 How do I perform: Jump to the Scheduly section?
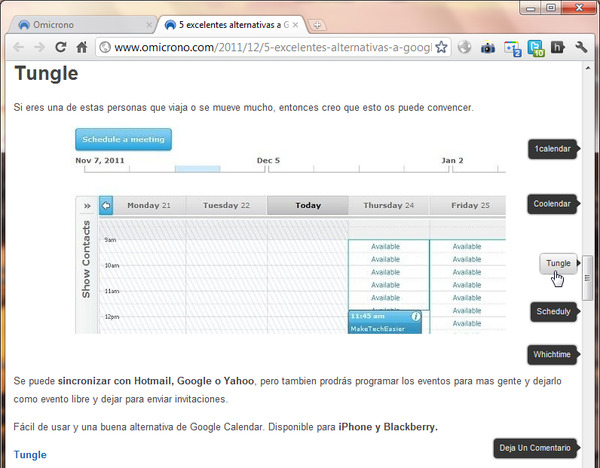[554, 311]
